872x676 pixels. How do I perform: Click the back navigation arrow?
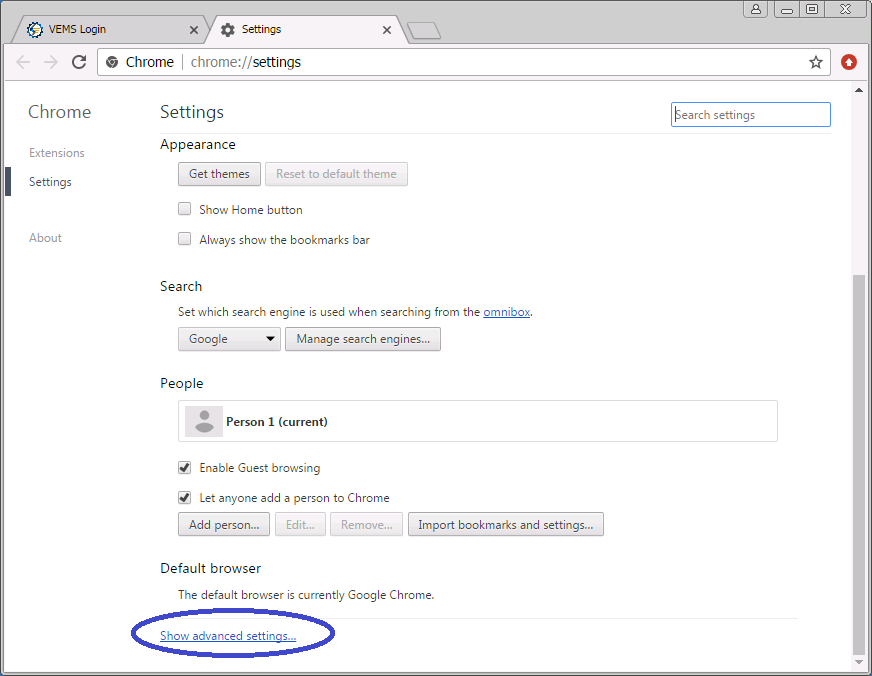point(24,62)
